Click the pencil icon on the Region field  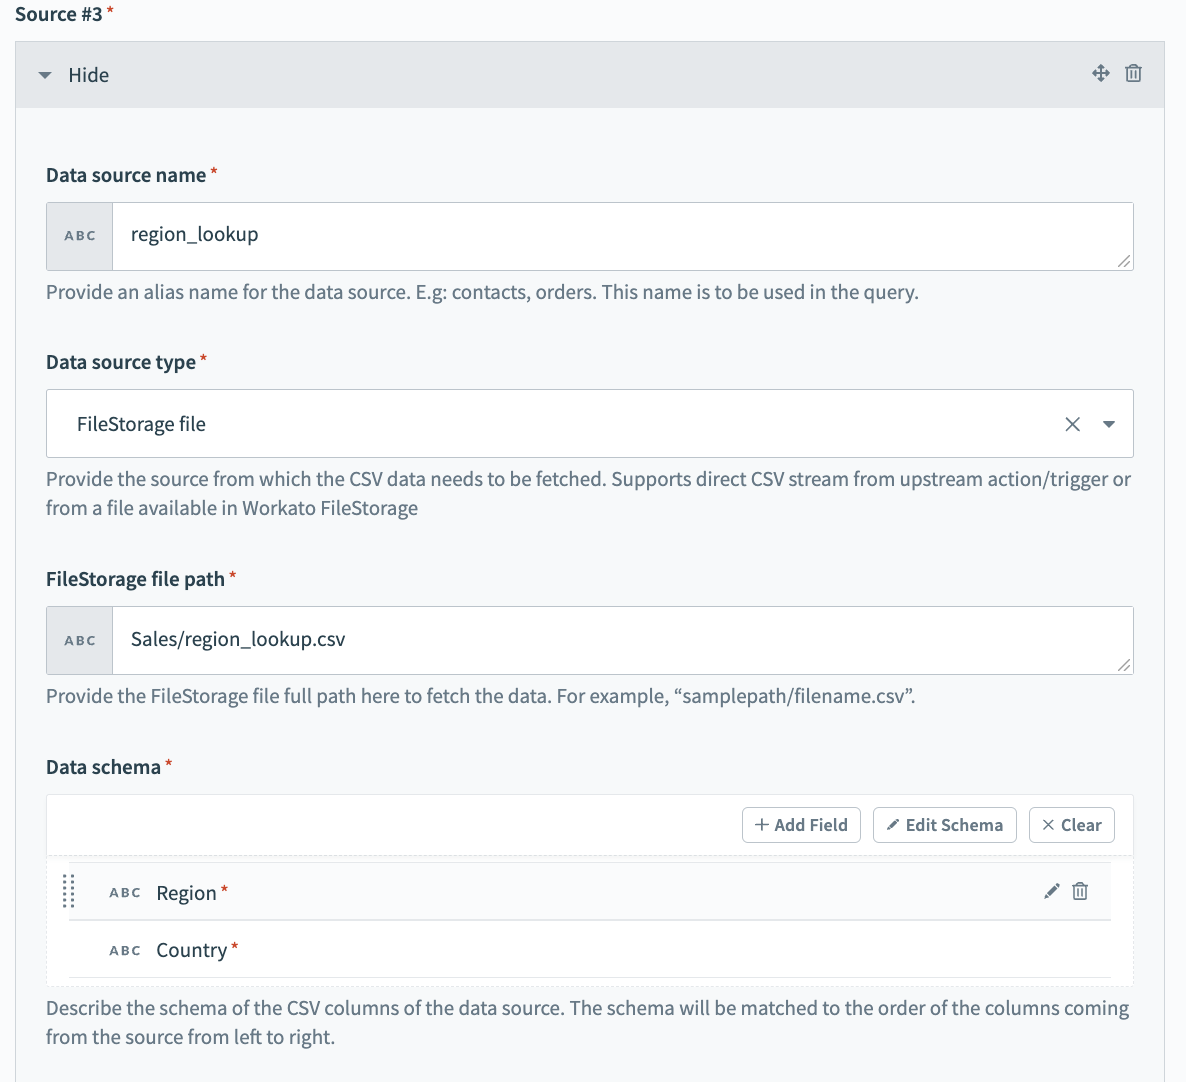1051,891
